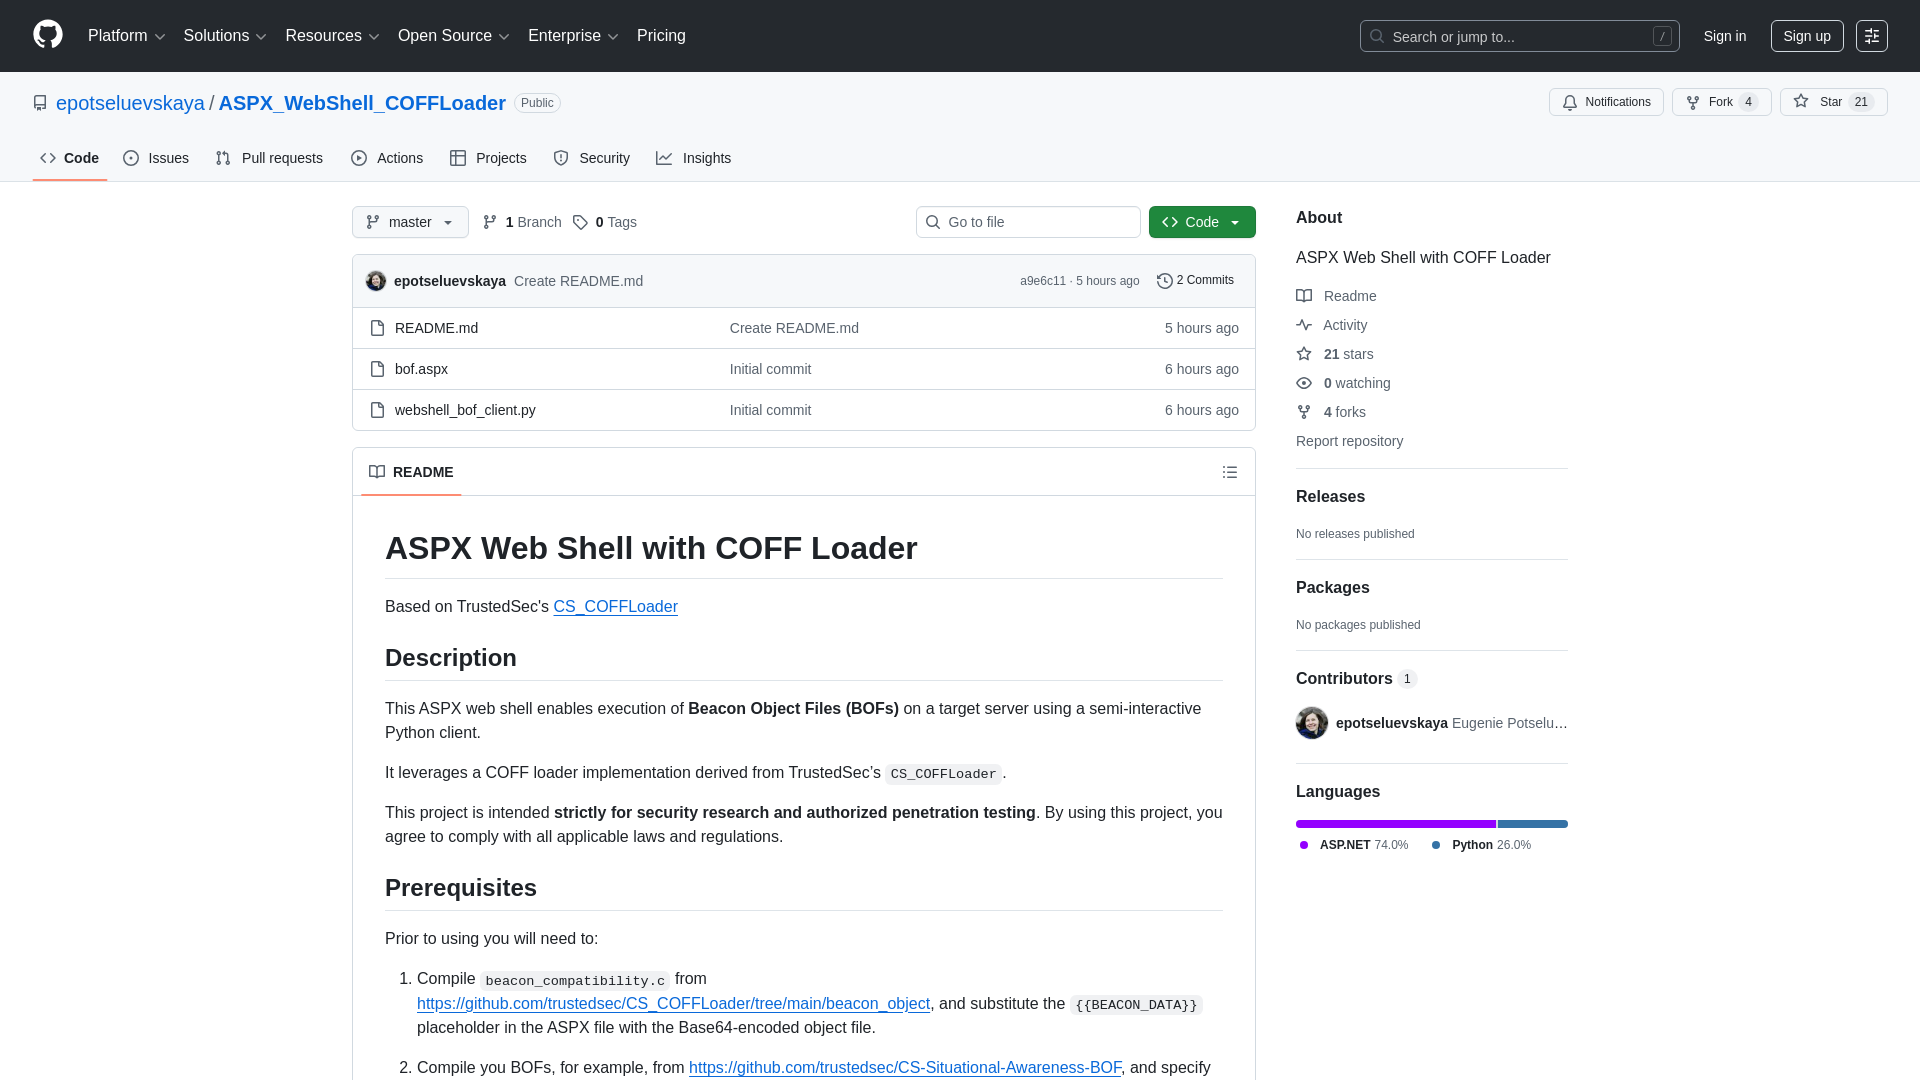Click the file icon beside bof.aspx
Screen dimensions: 1920x1080
[377, 369]
